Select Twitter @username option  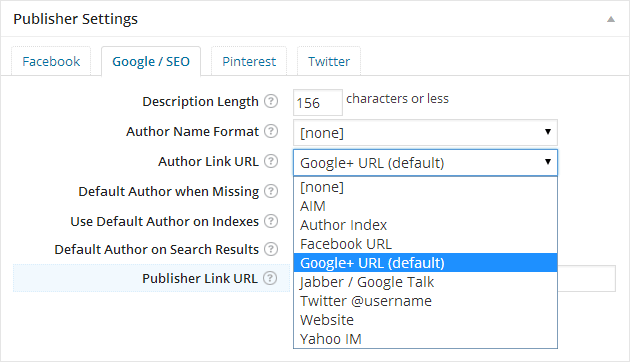click(x=425, y=301)
